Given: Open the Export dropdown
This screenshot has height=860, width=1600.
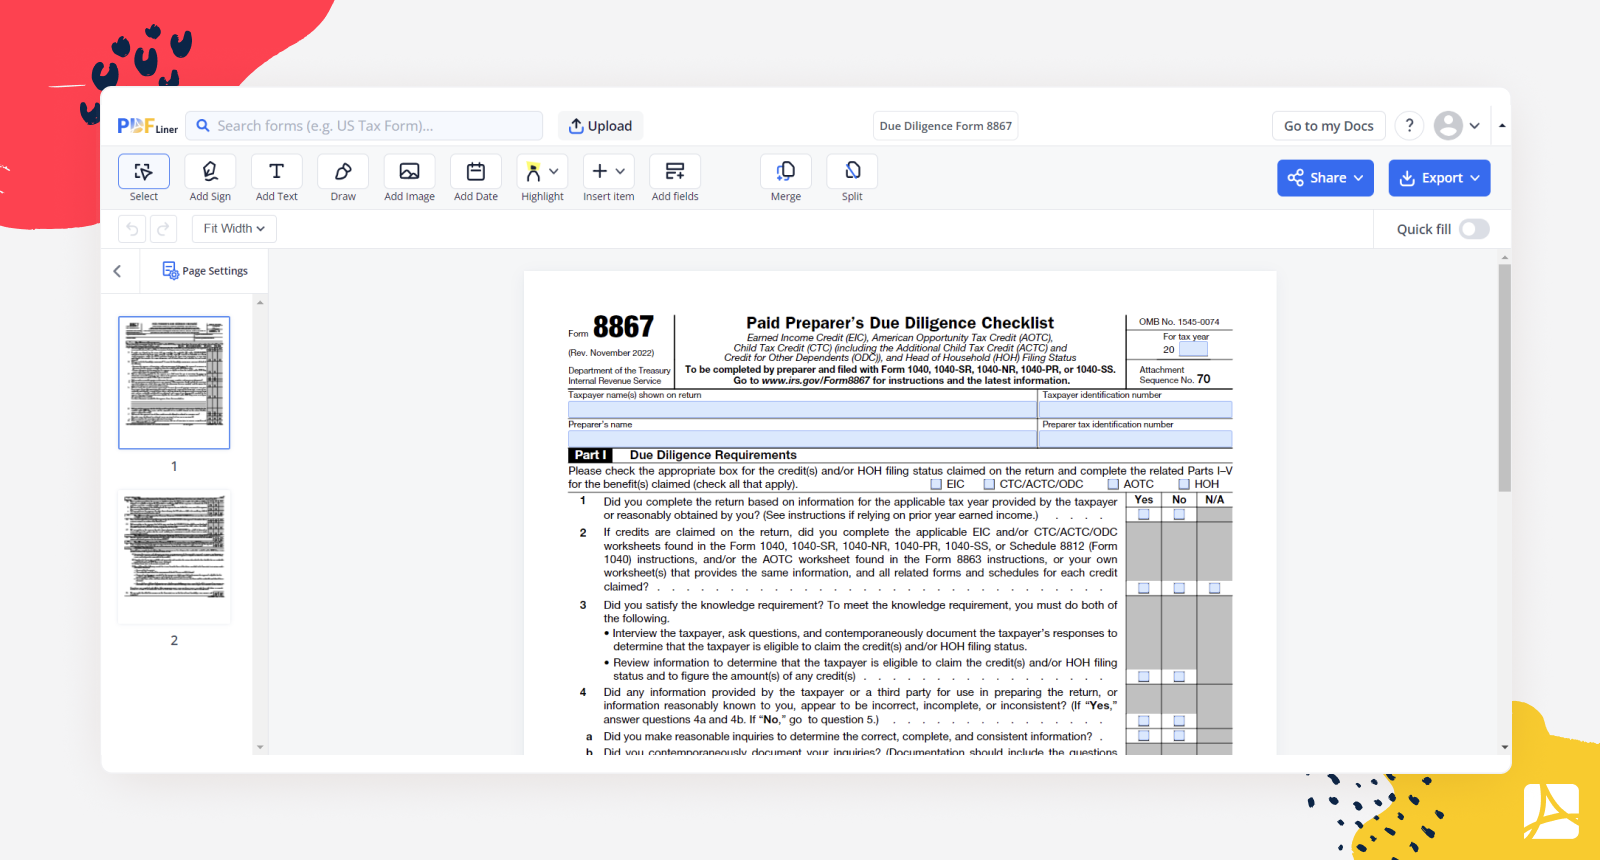Looking at the screenshot, I should [1439, 178].
